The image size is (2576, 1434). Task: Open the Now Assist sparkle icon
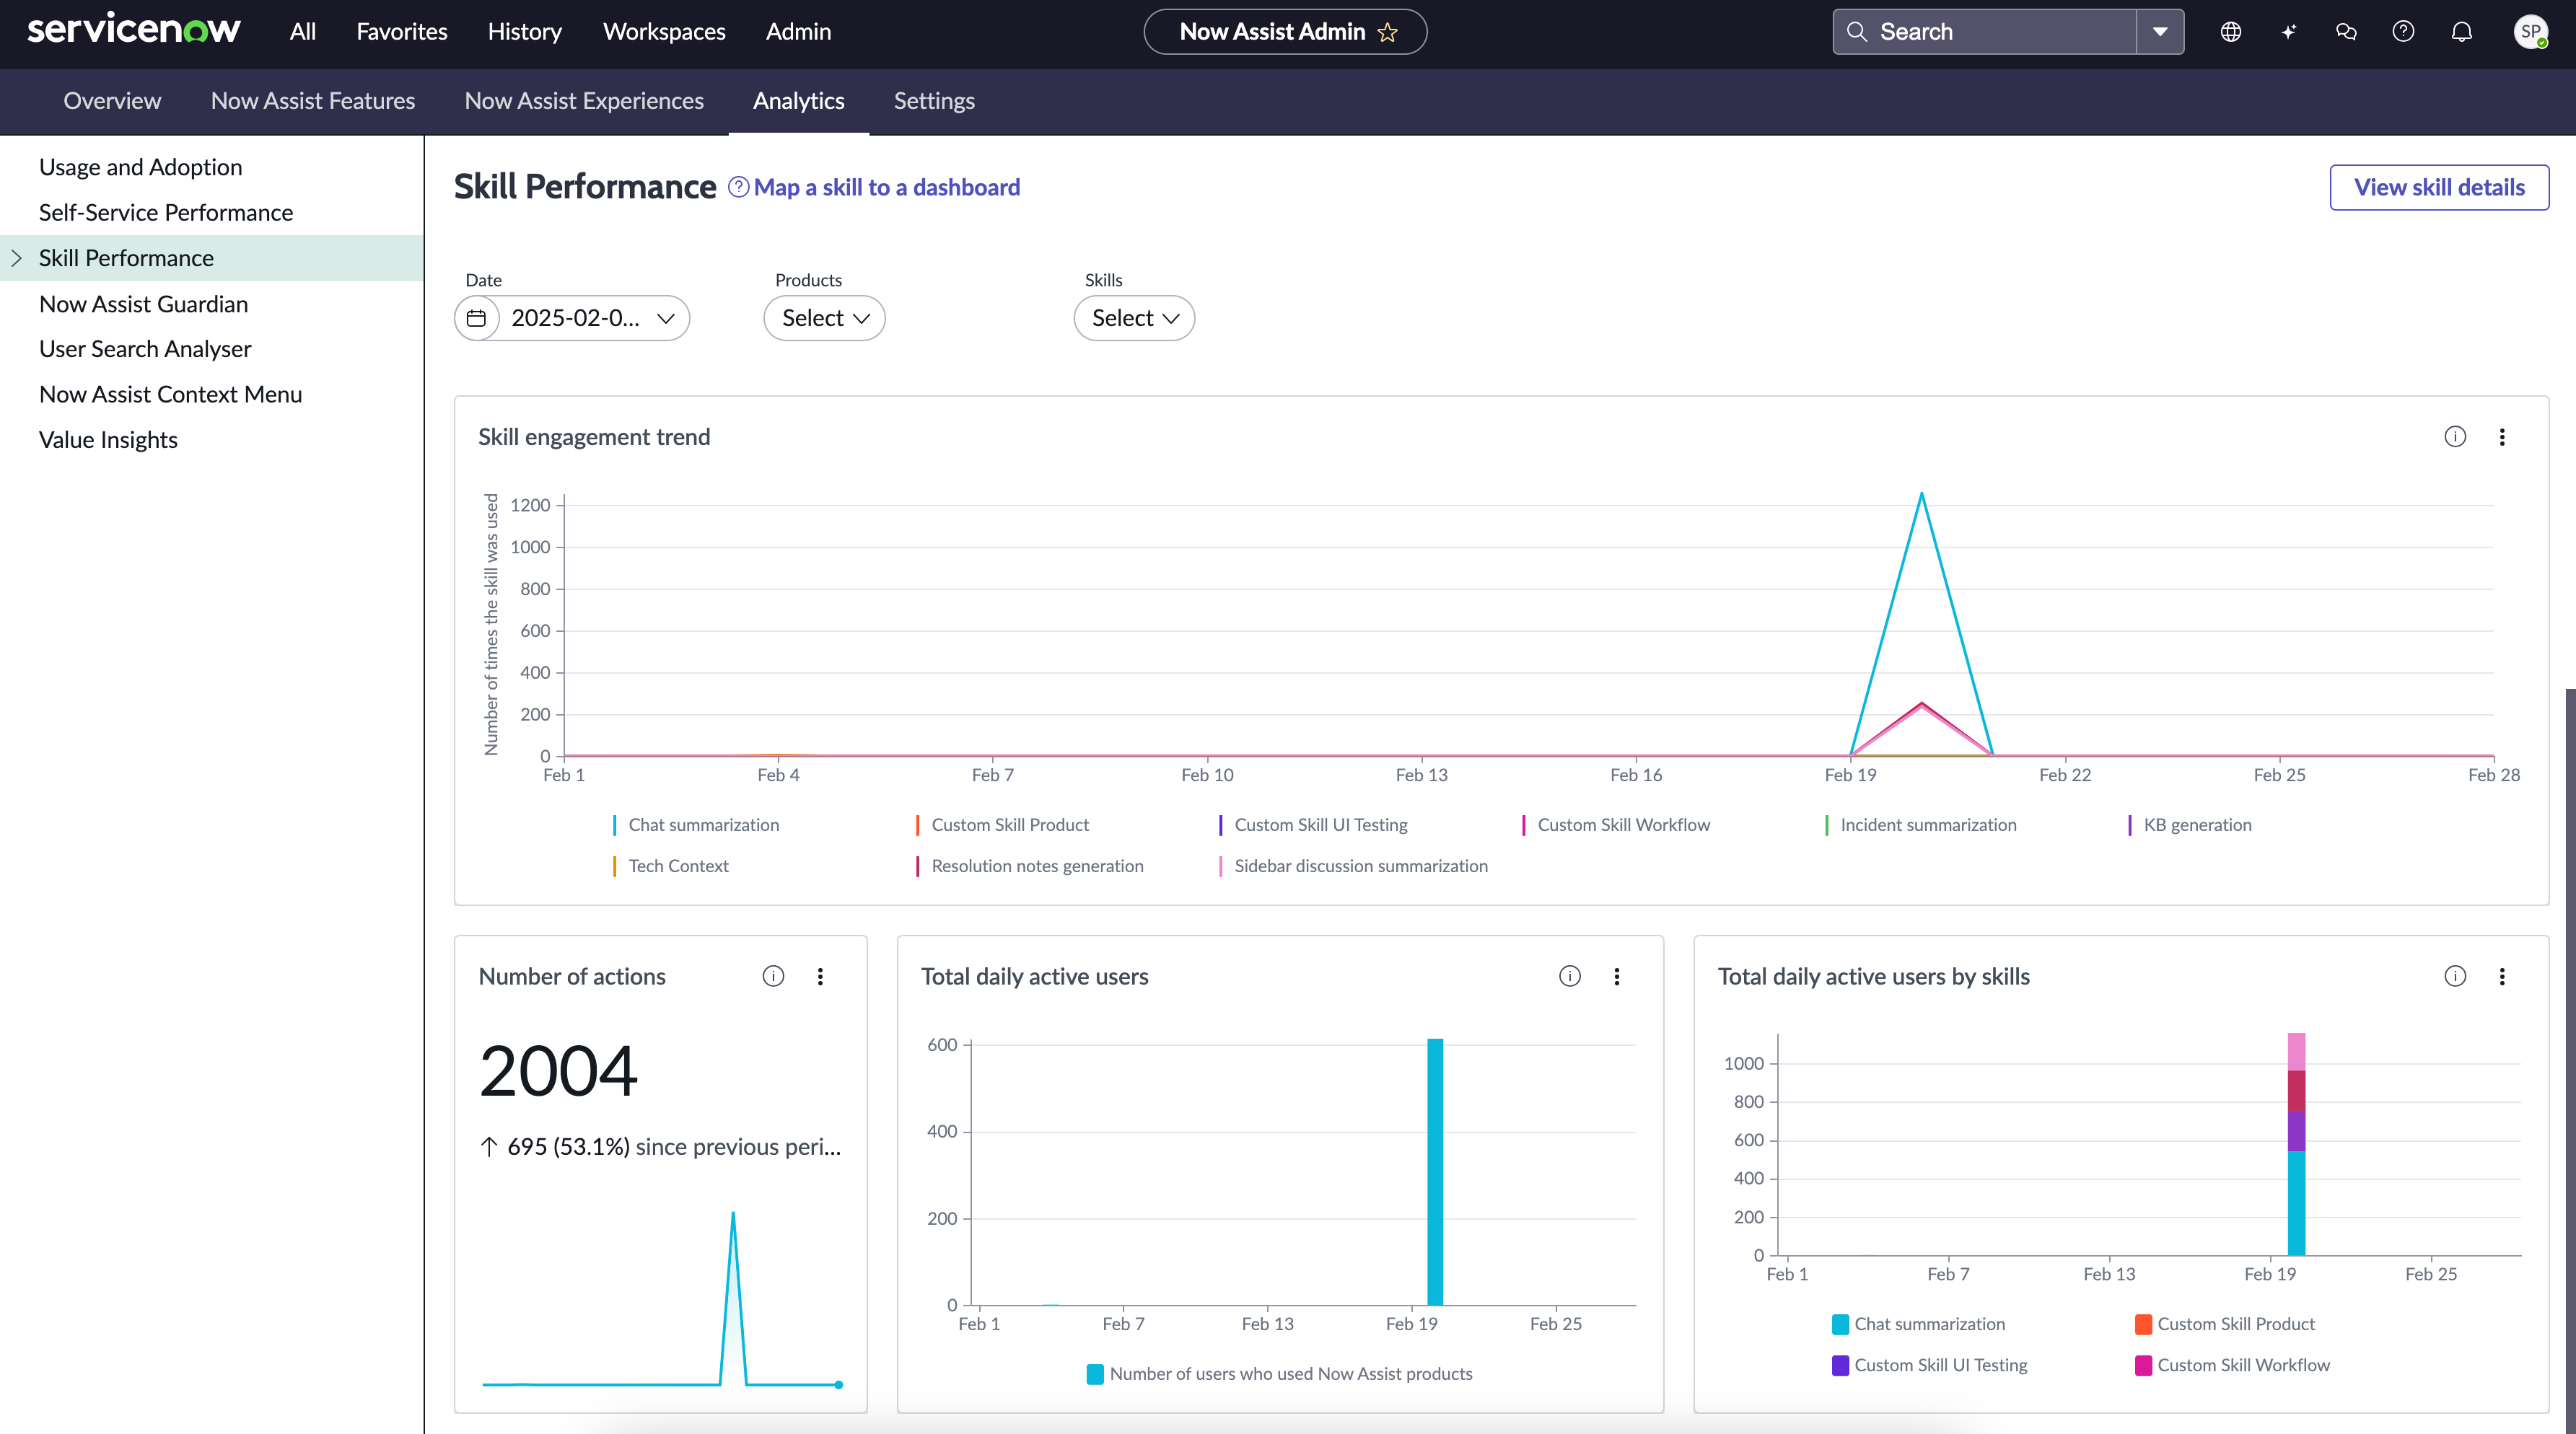pyautogui.click(x=2288, y=32)
